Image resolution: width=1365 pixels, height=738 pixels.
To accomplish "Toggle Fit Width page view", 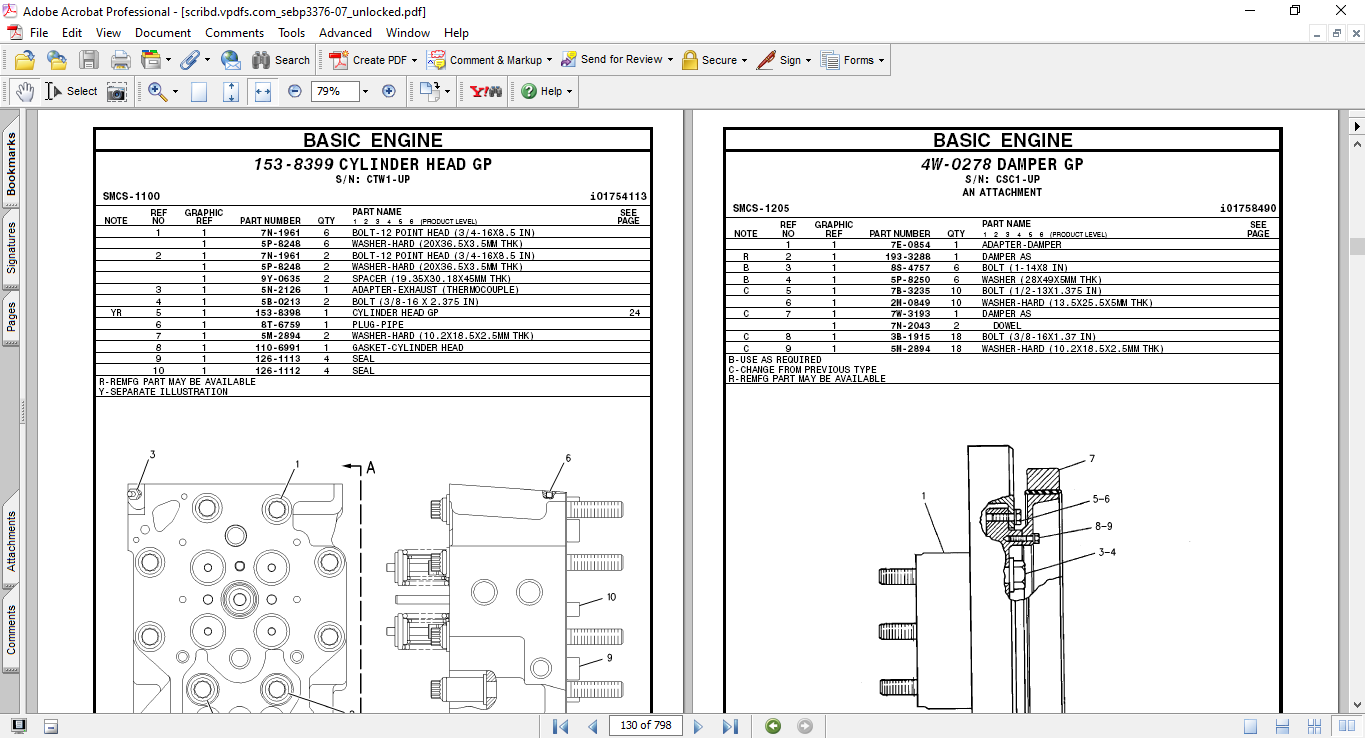I will (x=263, y=91).
